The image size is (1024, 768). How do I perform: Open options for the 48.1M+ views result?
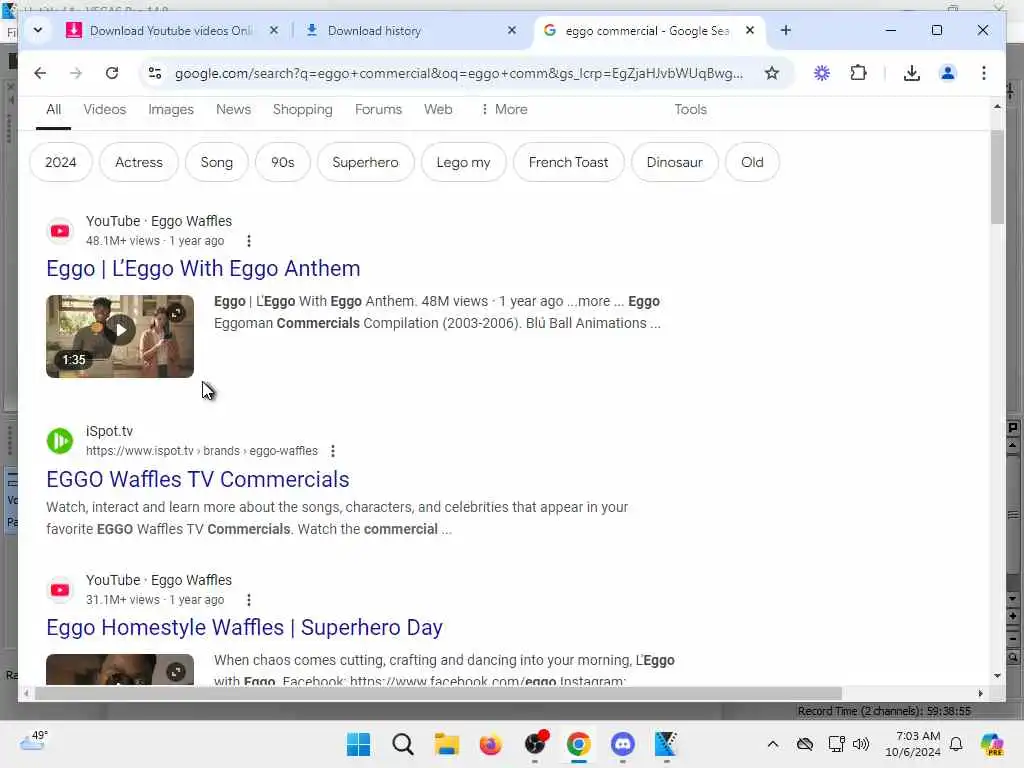249,241
